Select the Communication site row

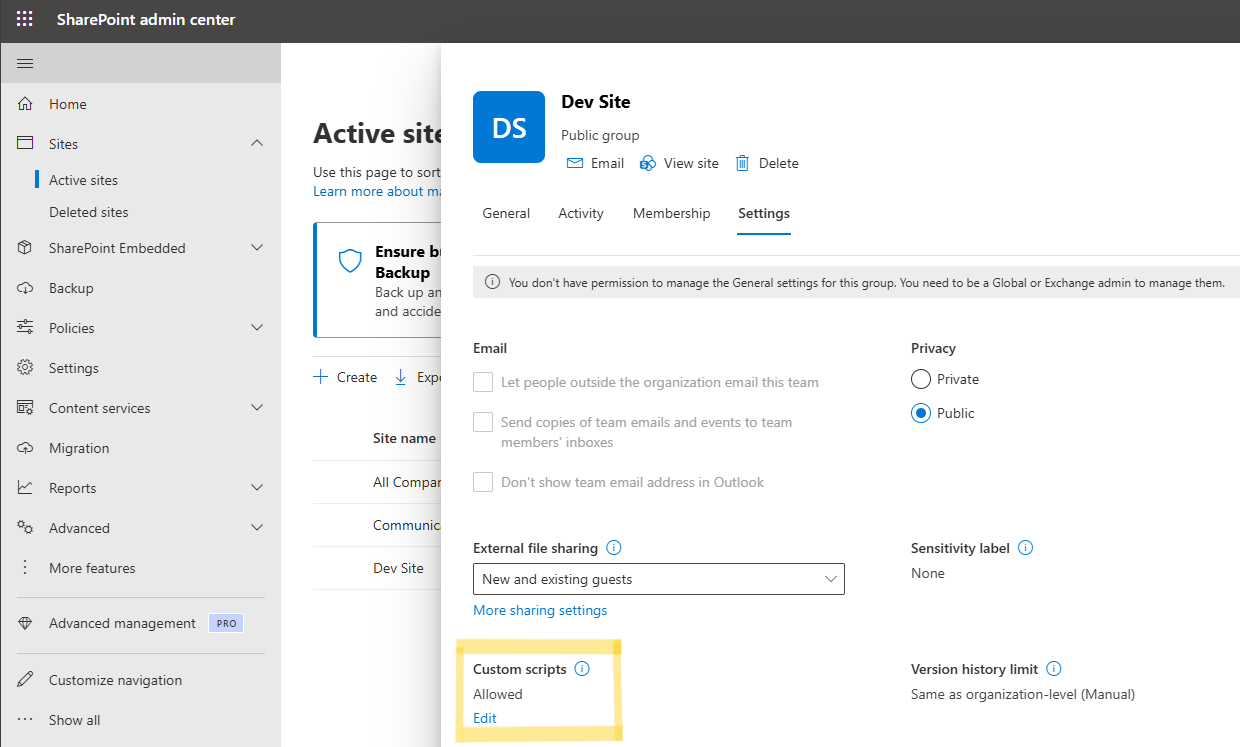point(377,525)
